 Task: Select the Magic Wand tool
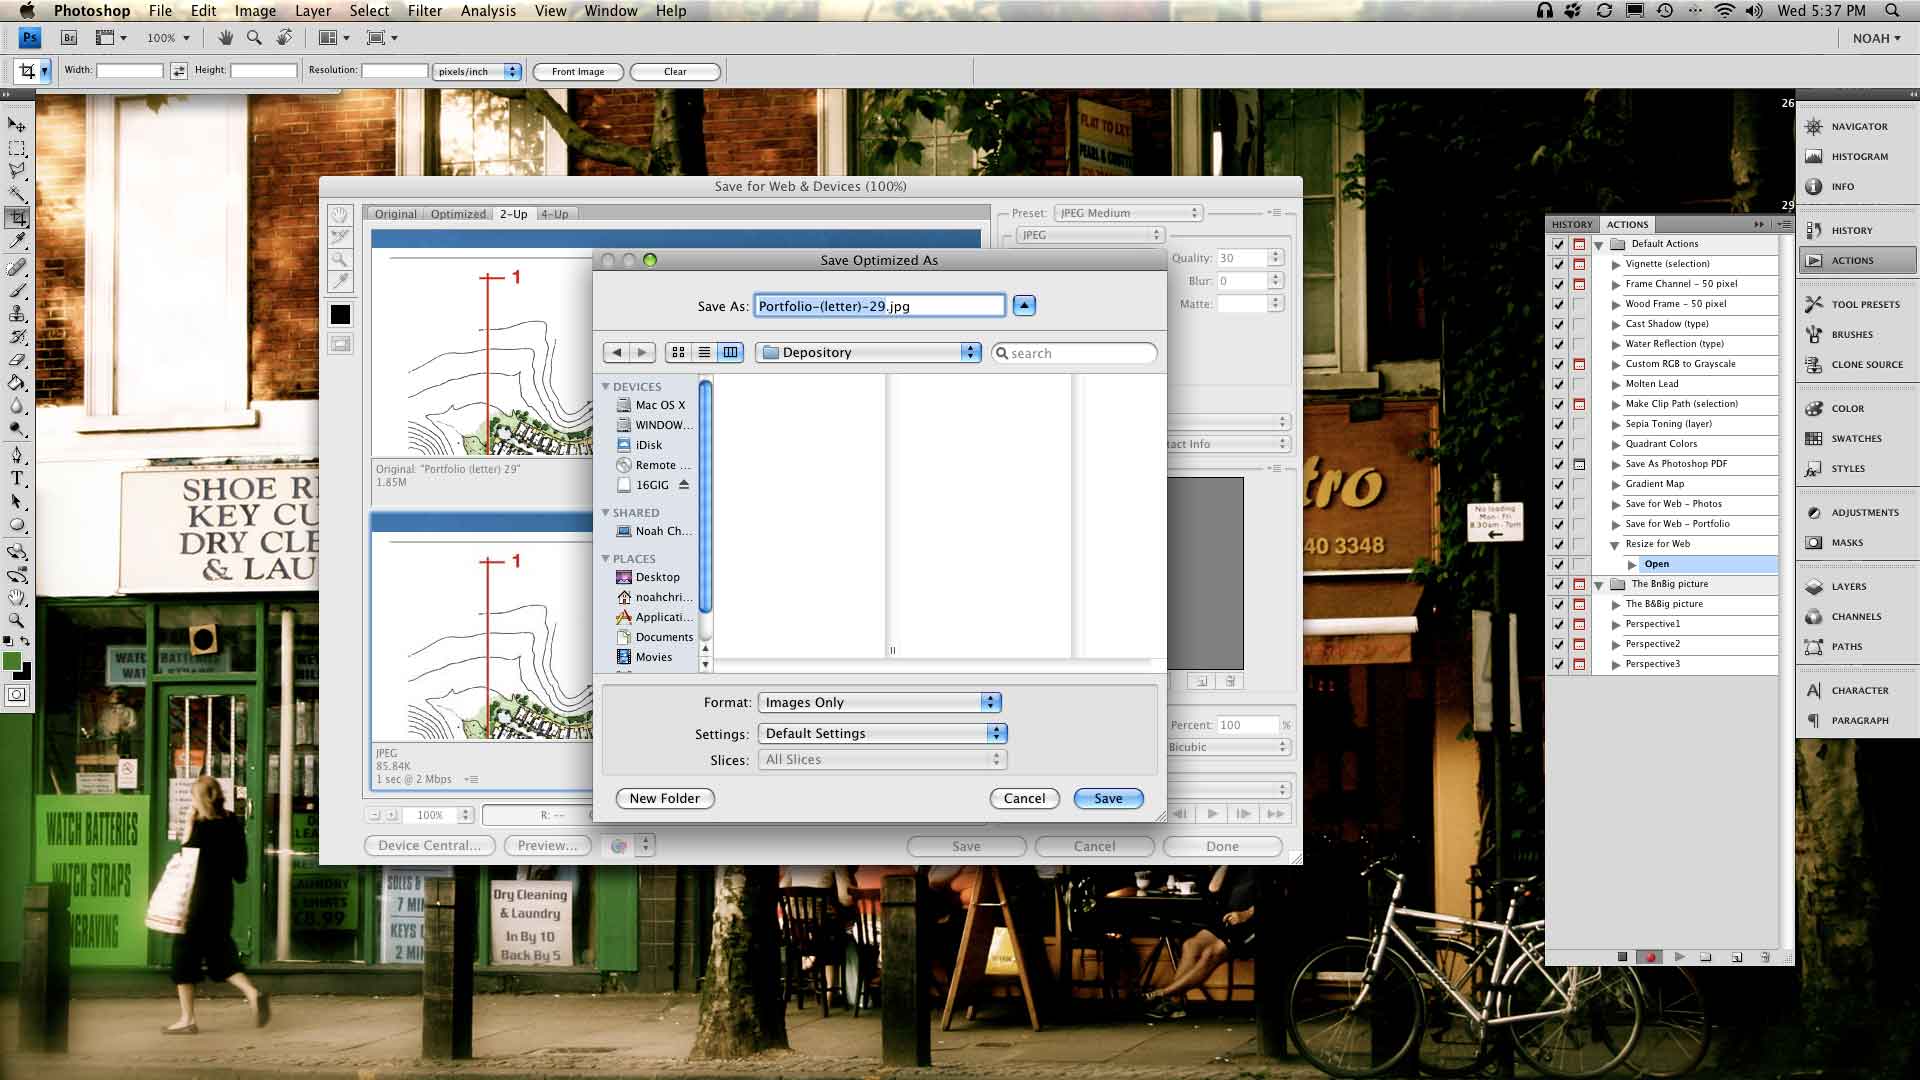[x=17, y=194]
